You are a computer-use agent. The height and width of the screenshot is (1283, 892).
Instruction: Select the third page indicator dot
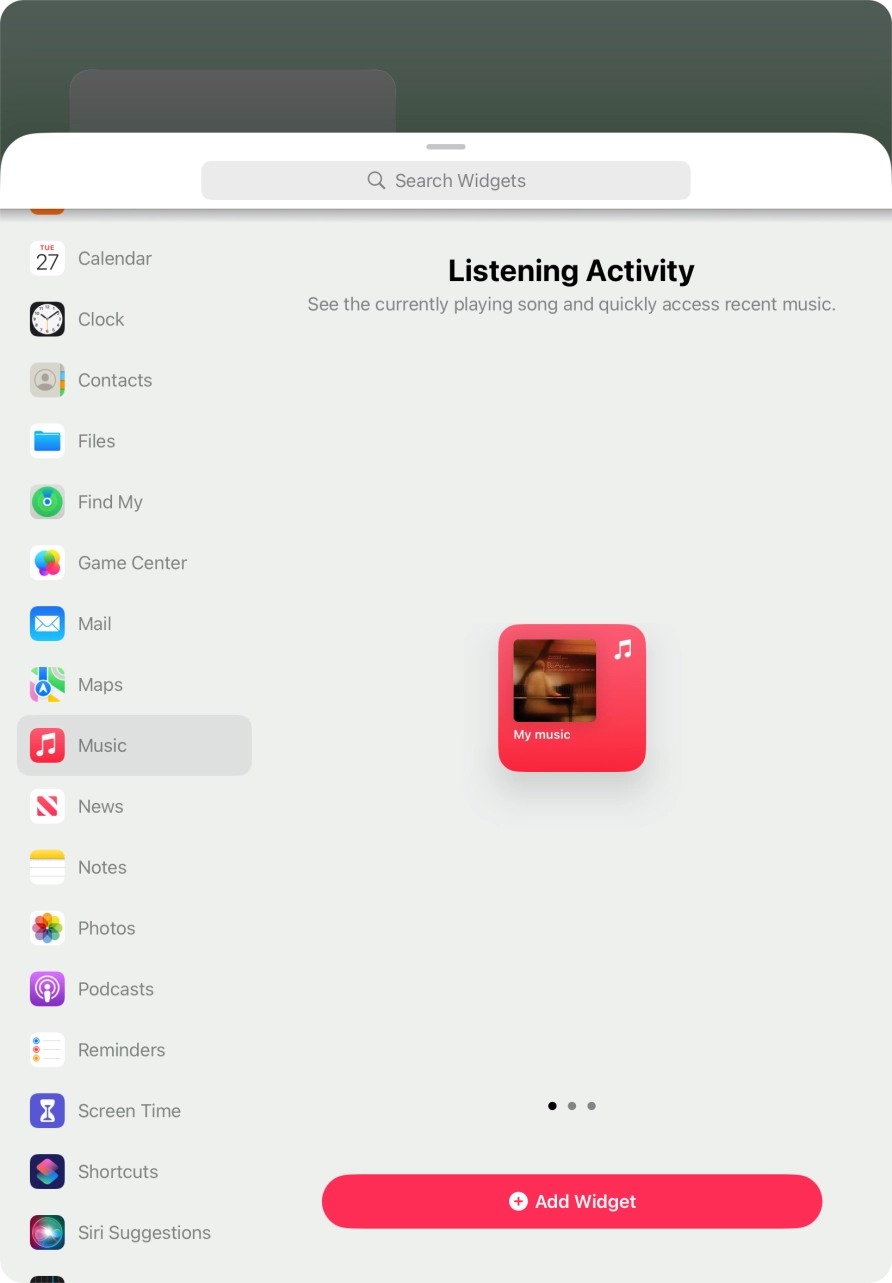coord(591,1106)
